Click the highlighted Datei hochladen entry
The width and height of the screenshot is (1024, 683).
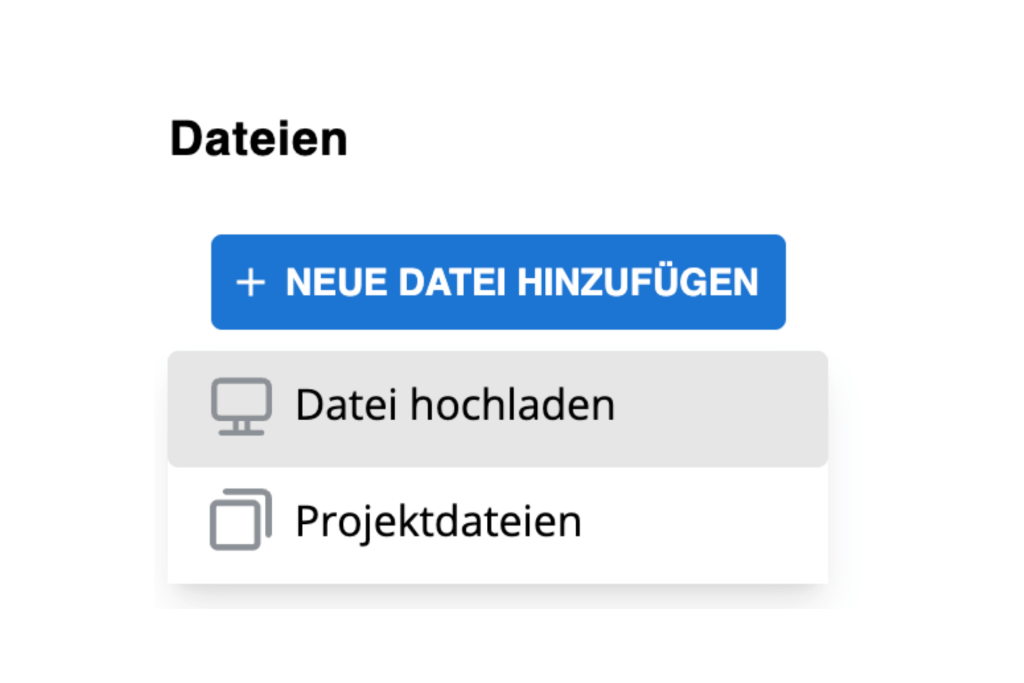coord(455,404)
